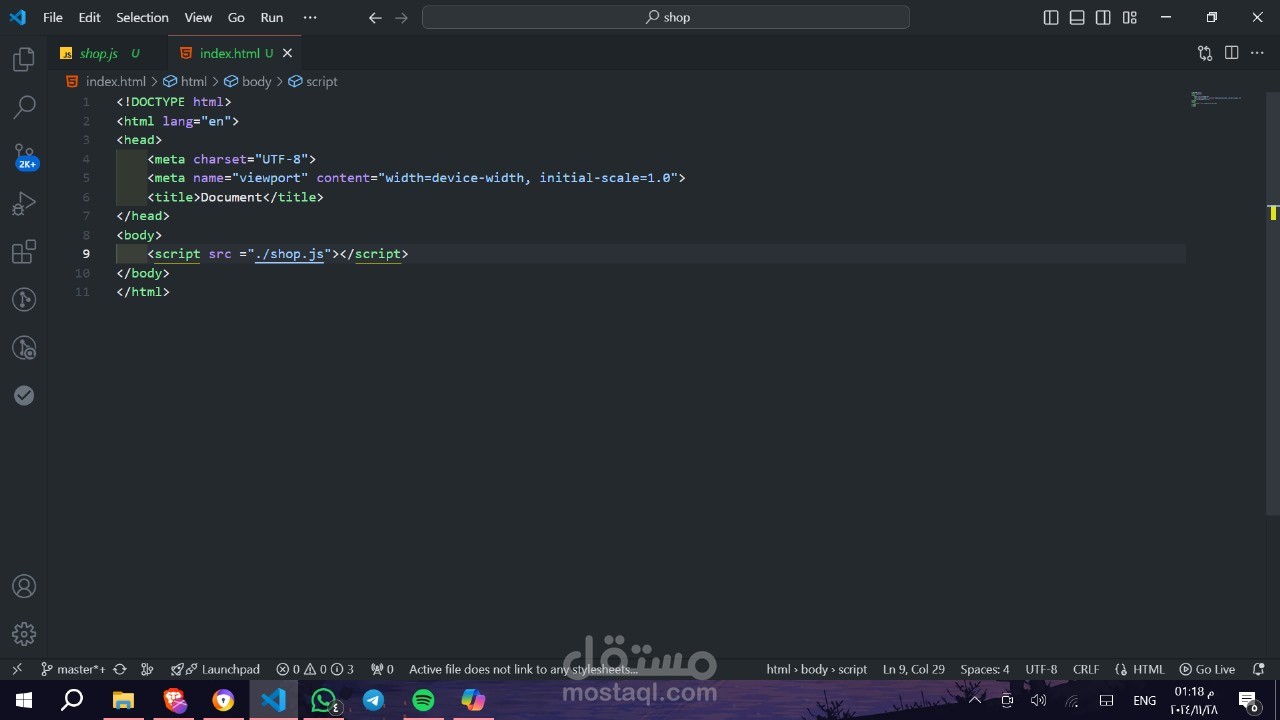1280x720 pixels.
Task: Click Ln 9, Col 29 in status bar
Action: click(913, 669)
